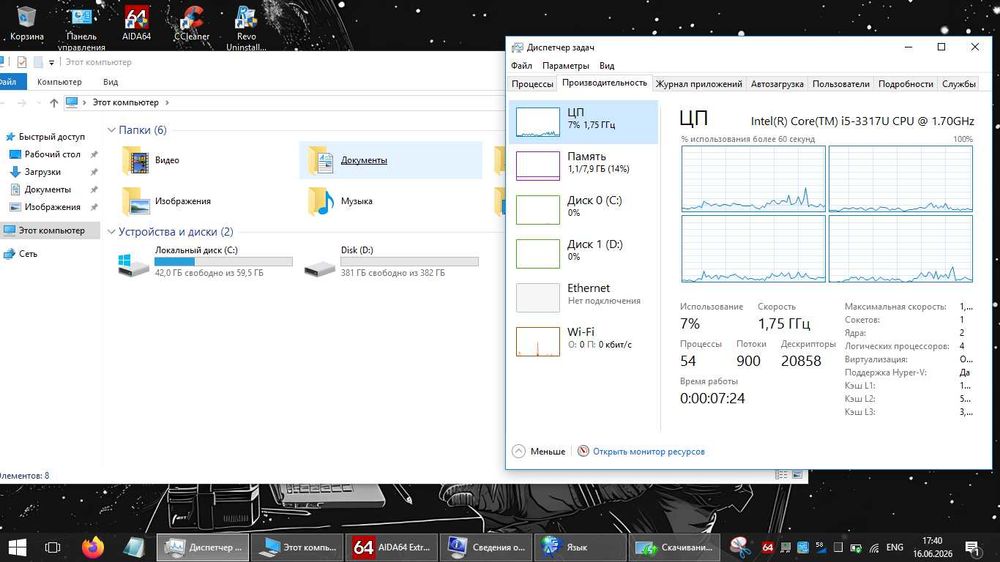Switch to the Пользователи tab
1000x562 pixels.
click(x=841, y=84)
